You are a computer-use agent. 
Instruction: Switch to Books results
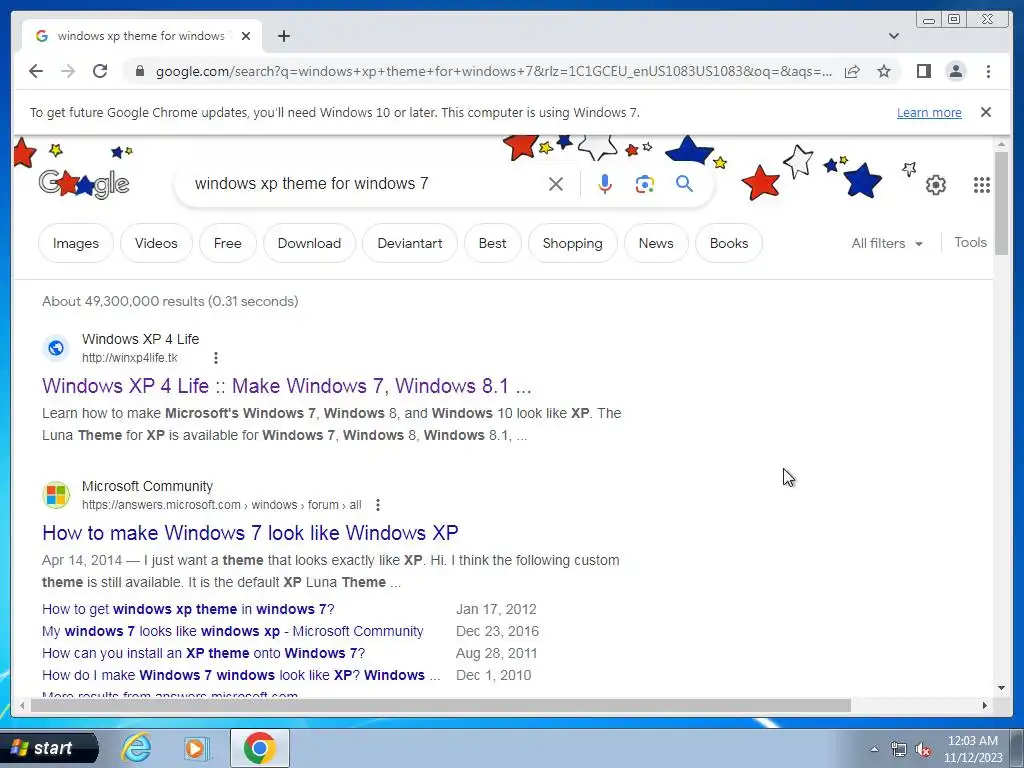(729, 243)
